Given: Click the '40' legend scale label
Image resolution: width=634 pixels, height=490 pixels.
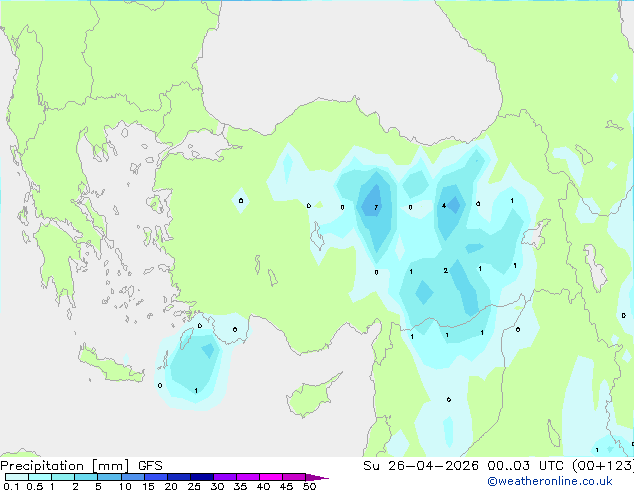Looking at the screenshot, I should tap(263, 486).
